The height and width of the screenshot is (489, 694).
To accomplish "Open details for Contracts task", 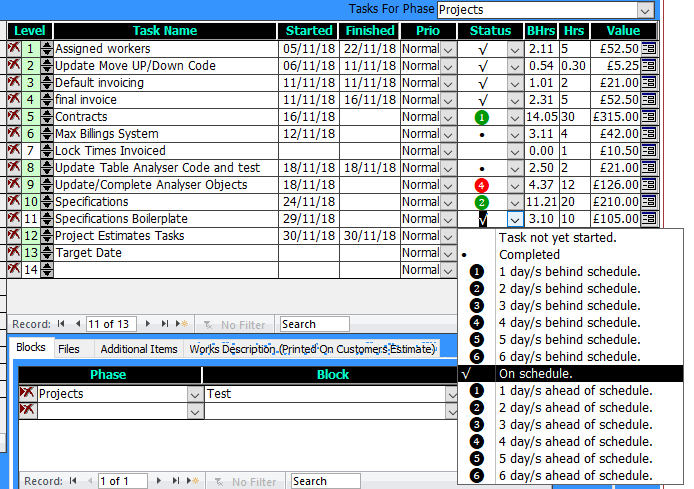I will (x=649, y=116).
